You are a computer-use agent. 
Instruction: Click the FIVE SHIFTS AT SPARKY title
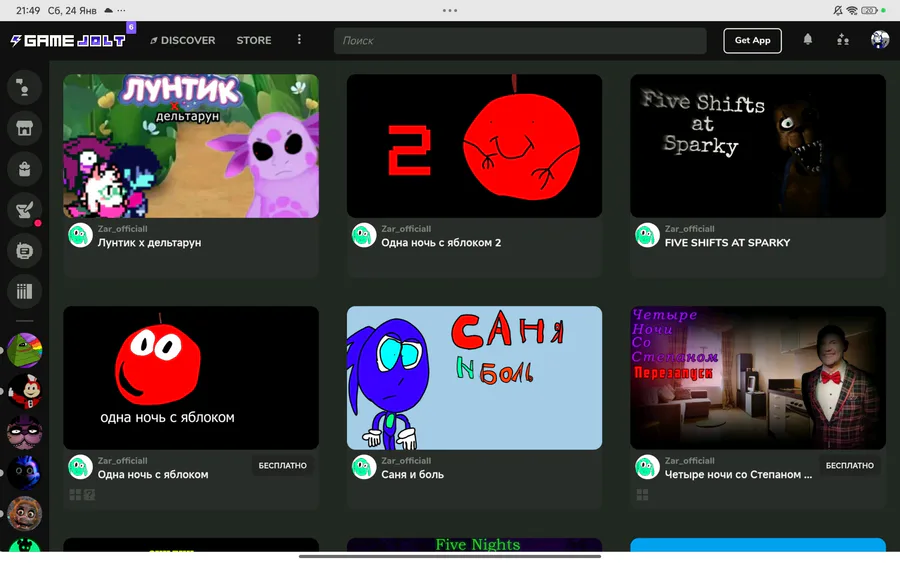727,243
